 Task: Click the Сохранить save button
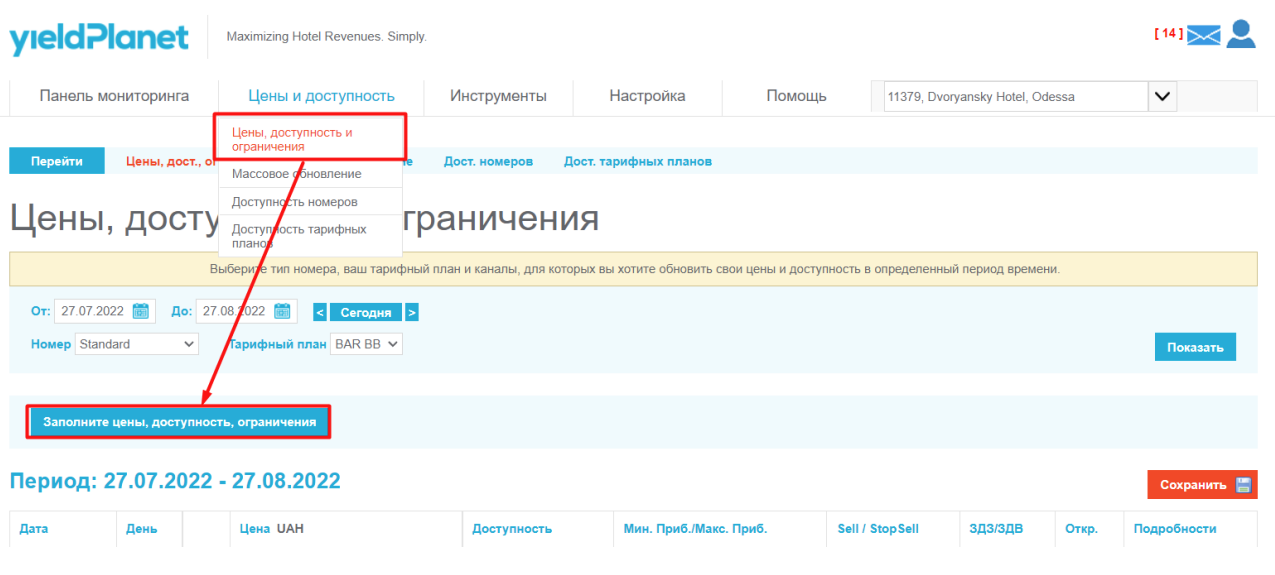(x=1202, y=485)
